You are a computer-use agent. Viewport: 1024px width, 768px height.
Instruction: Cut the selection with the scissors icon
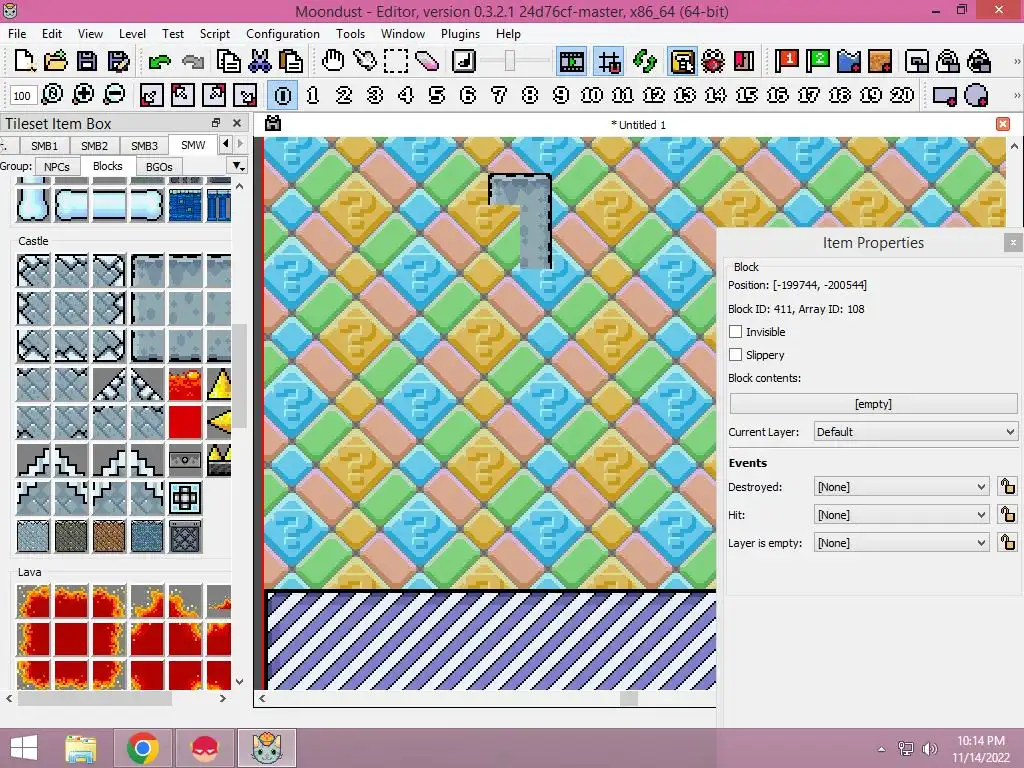click(x=259, y=61)
